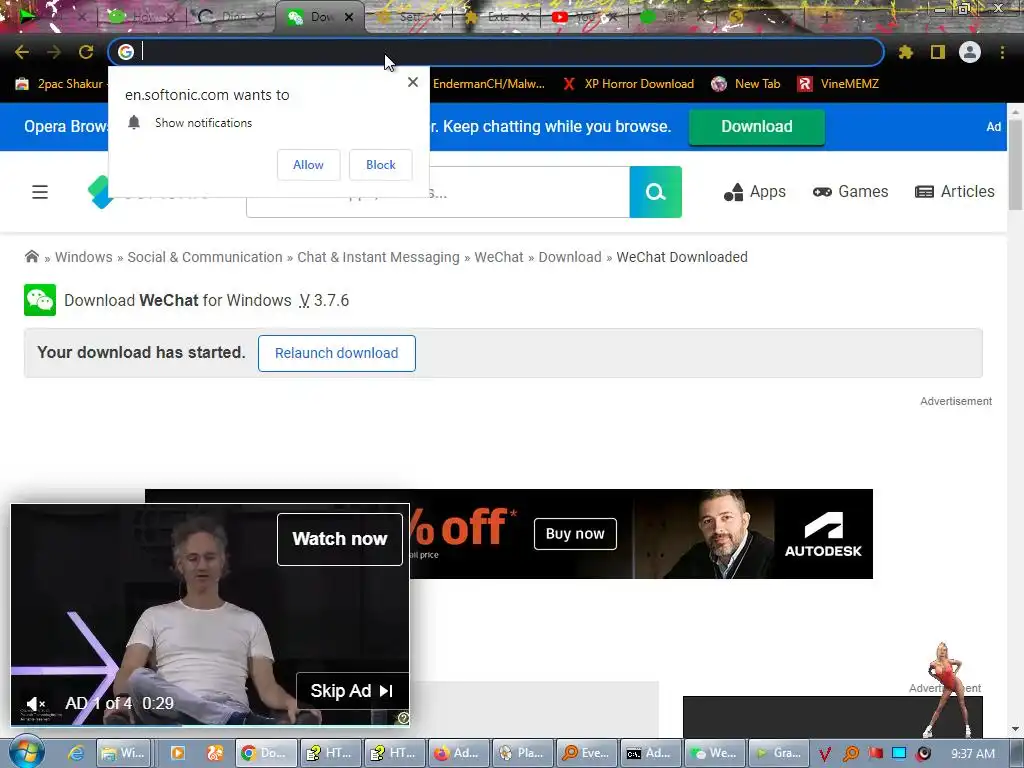
Task: Reload the page with the refresh icon
Action: [86, 52]
